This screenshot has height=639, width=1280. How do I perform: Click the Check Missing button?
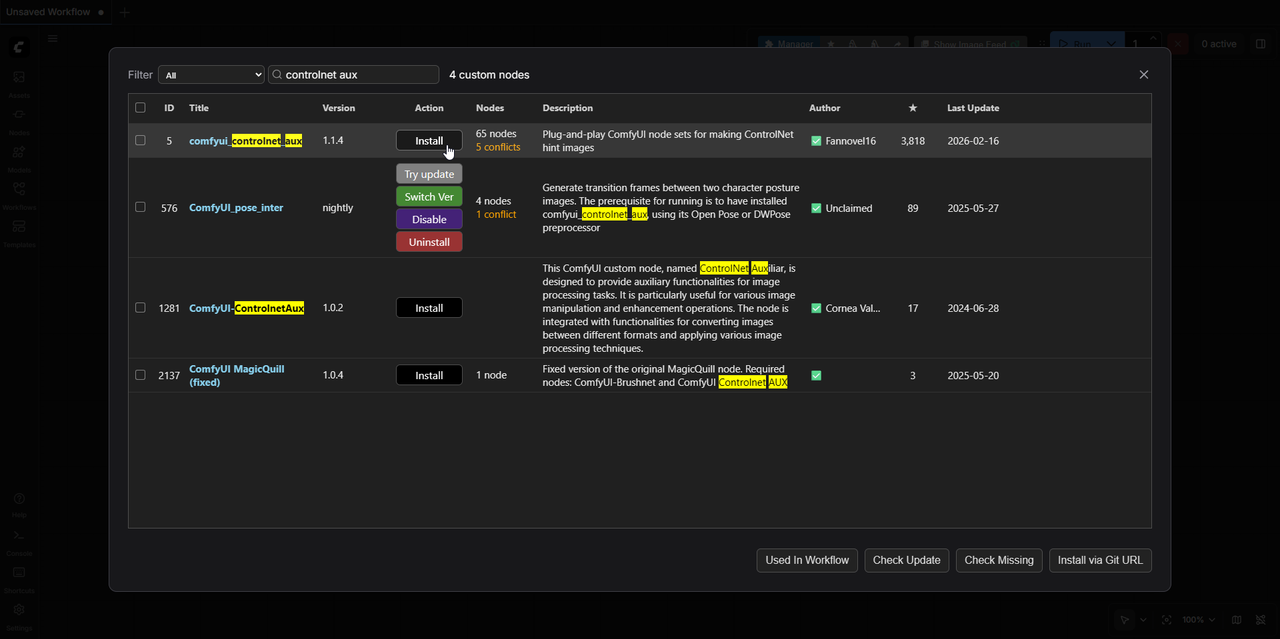pyautogui.click(x=999, y=560)
